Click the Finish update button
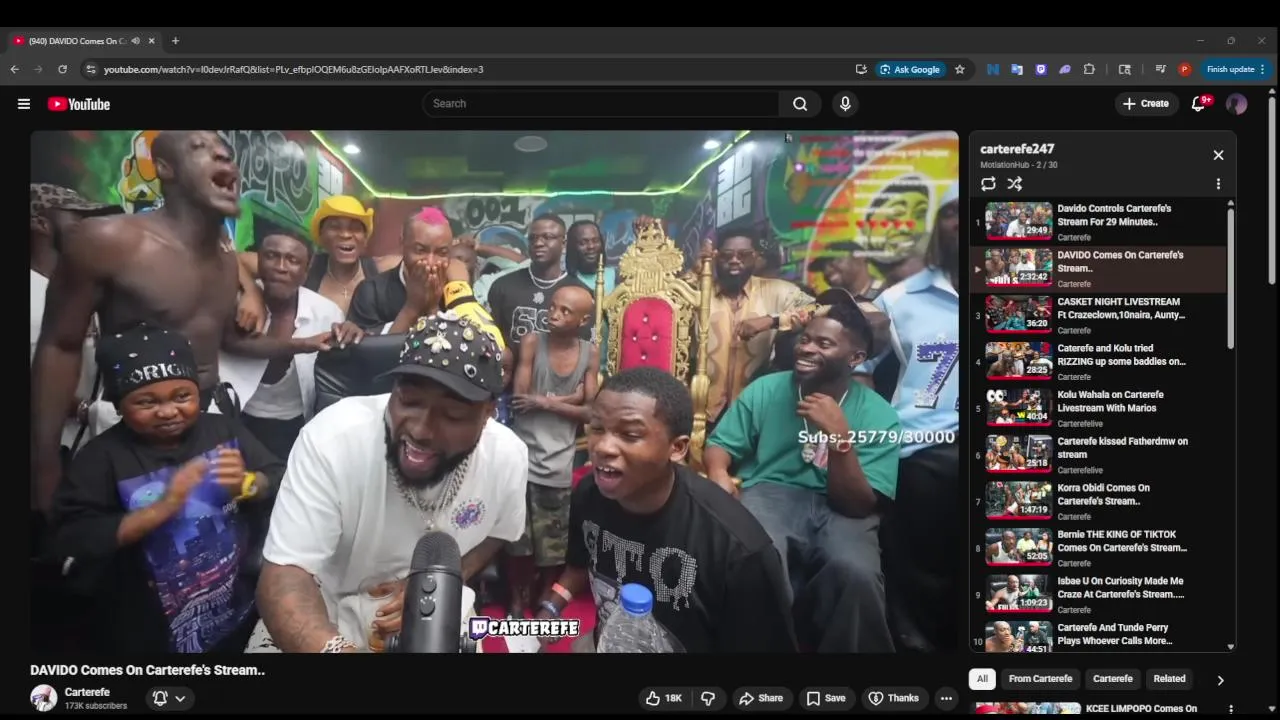 click(1236, 69)
